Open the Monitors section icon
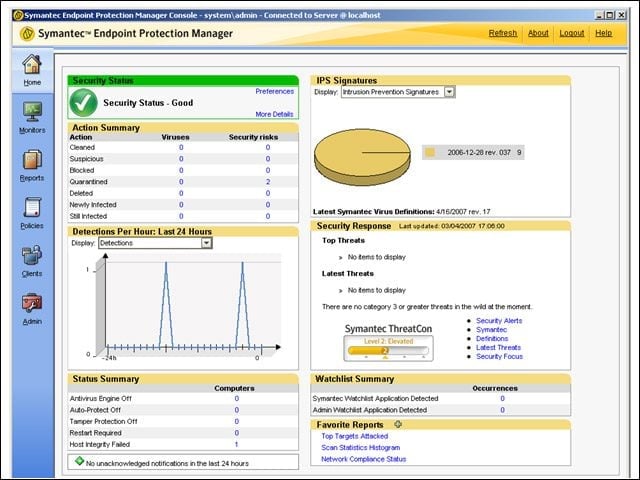Screen dimensions: 640x480 coord(32,112)
